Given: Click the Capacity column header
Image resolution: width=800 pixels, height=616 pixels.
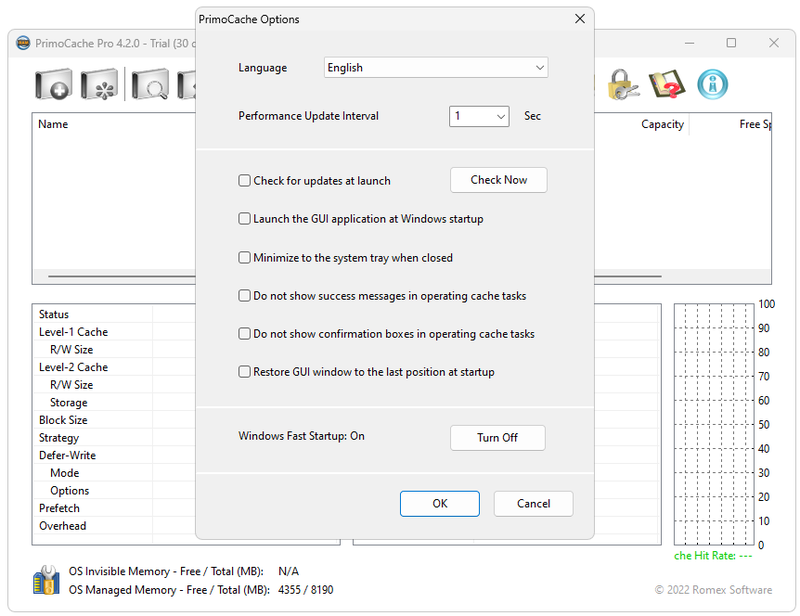Looking at the screenshot, I should pos(662,124).
